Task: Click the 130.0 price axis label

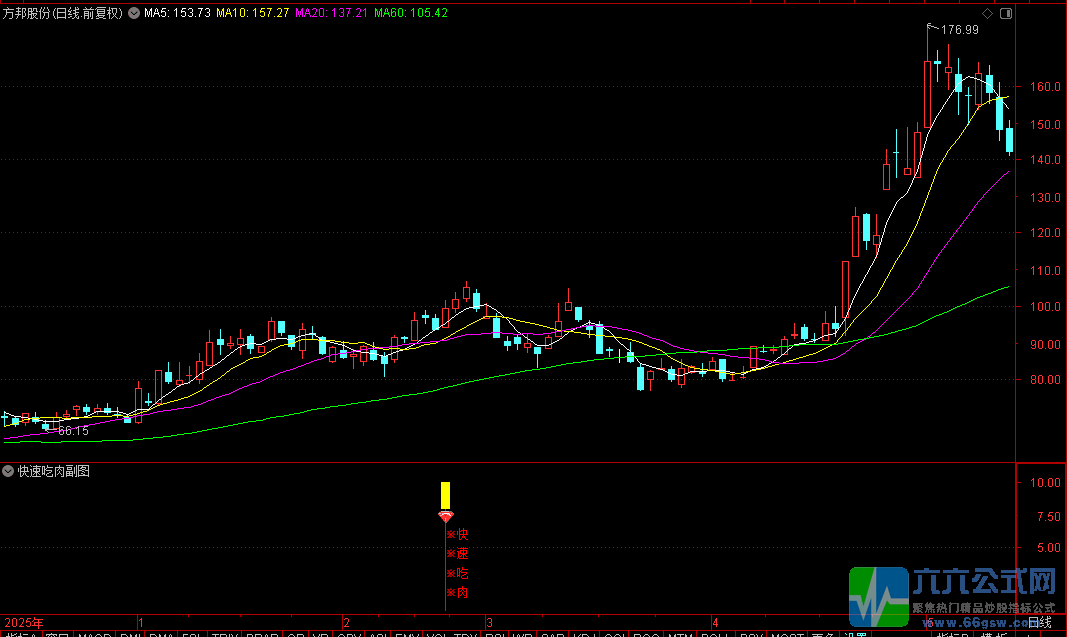Action: click(x=1045, y=198)
